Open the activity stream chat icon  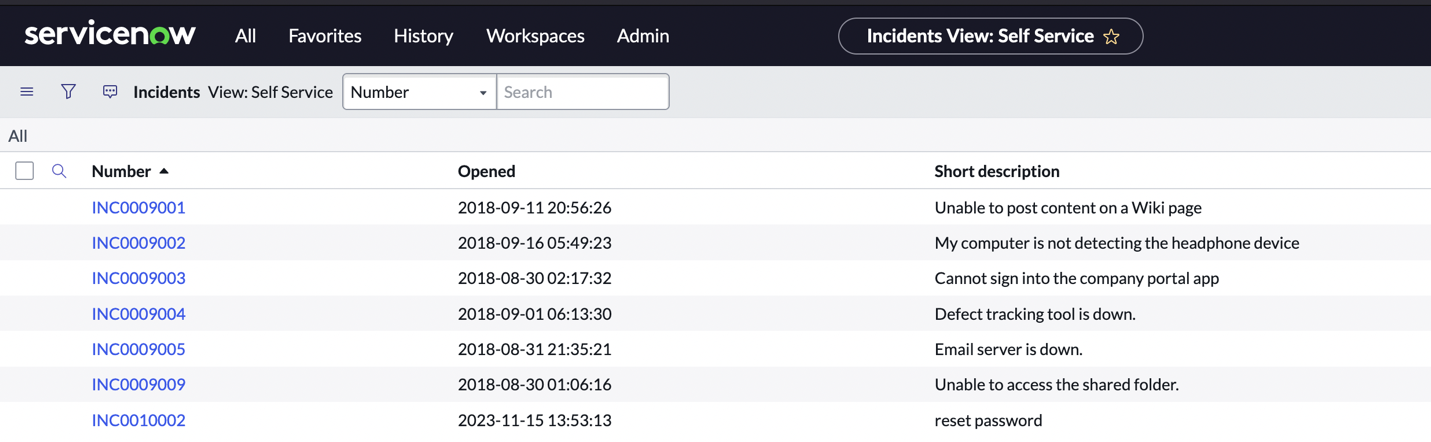click(x=110, y=92)
